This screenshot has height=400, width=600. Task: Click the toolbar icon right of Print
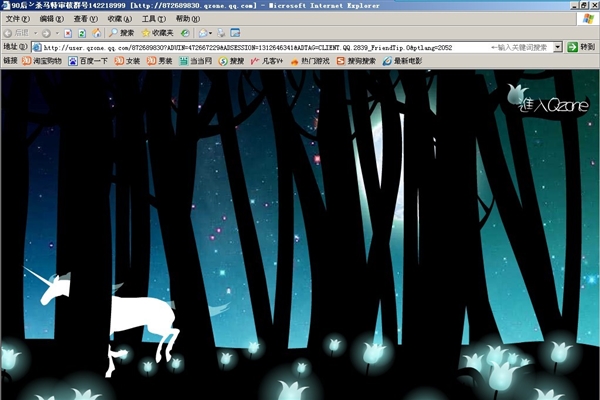[235, 33]
